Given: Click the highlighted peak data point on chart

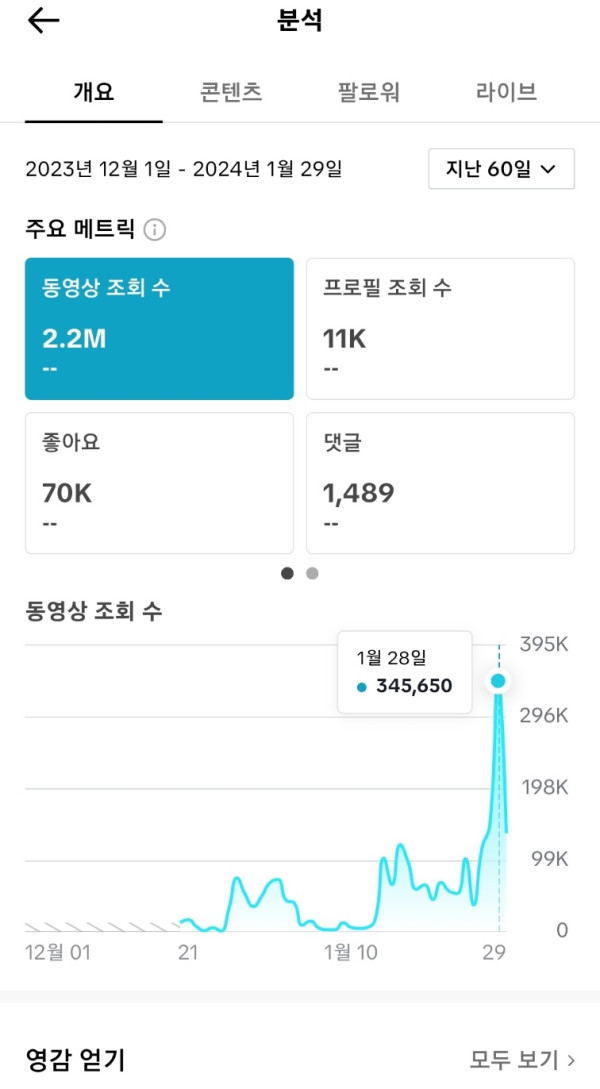Looking at the screenshot, I should pyautogui.click(x=498, y=681).
